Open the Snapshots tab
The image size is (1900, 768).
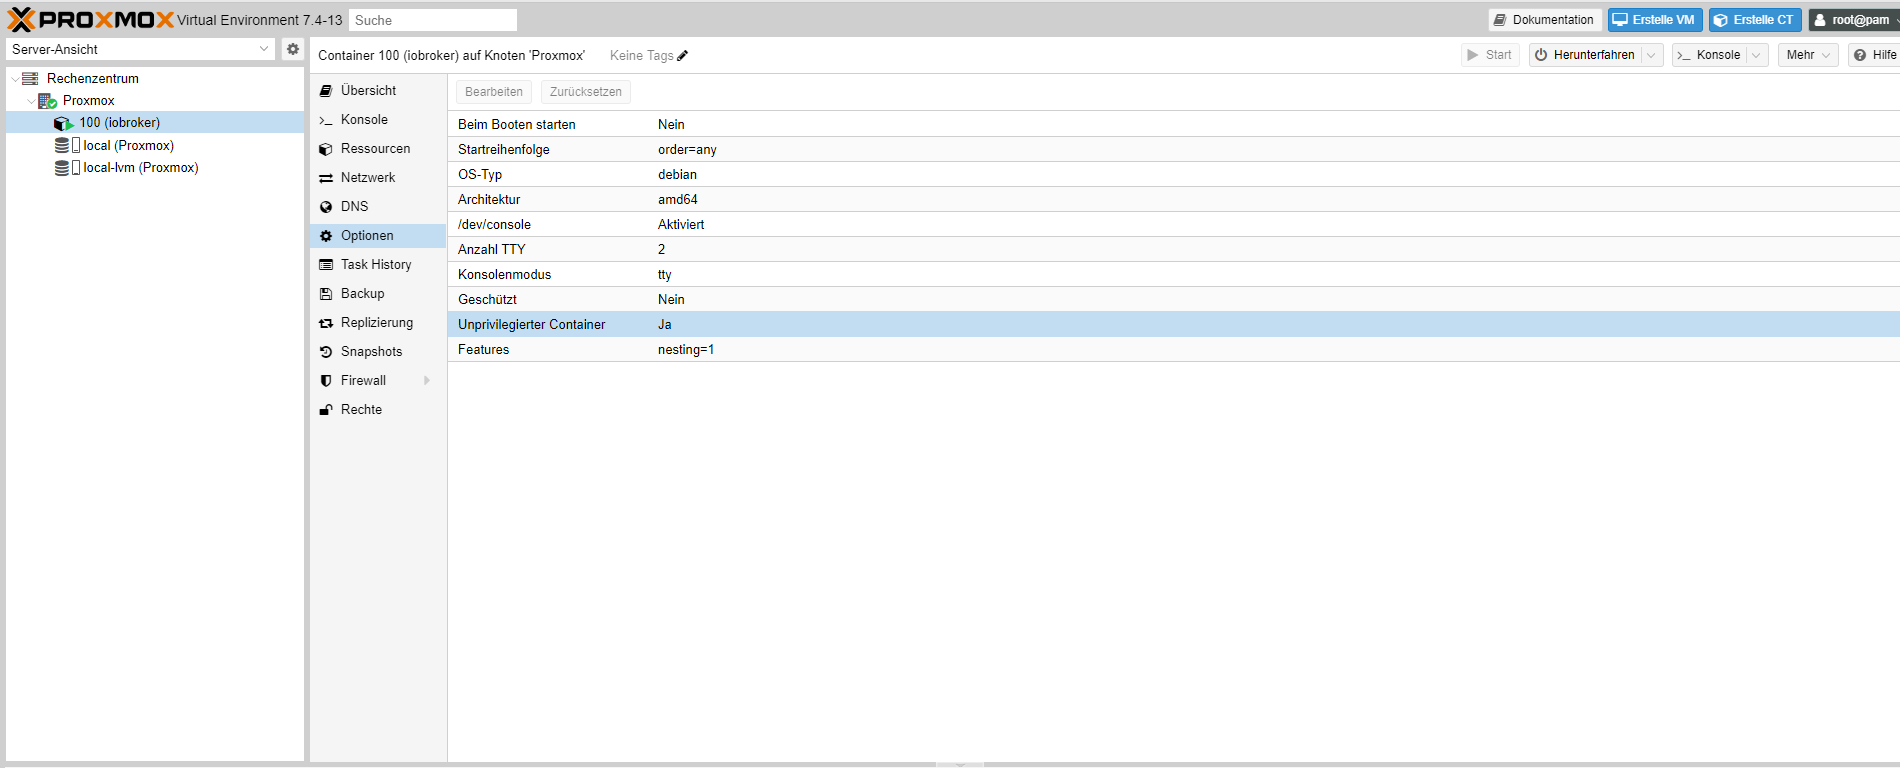tap(378, 352)
